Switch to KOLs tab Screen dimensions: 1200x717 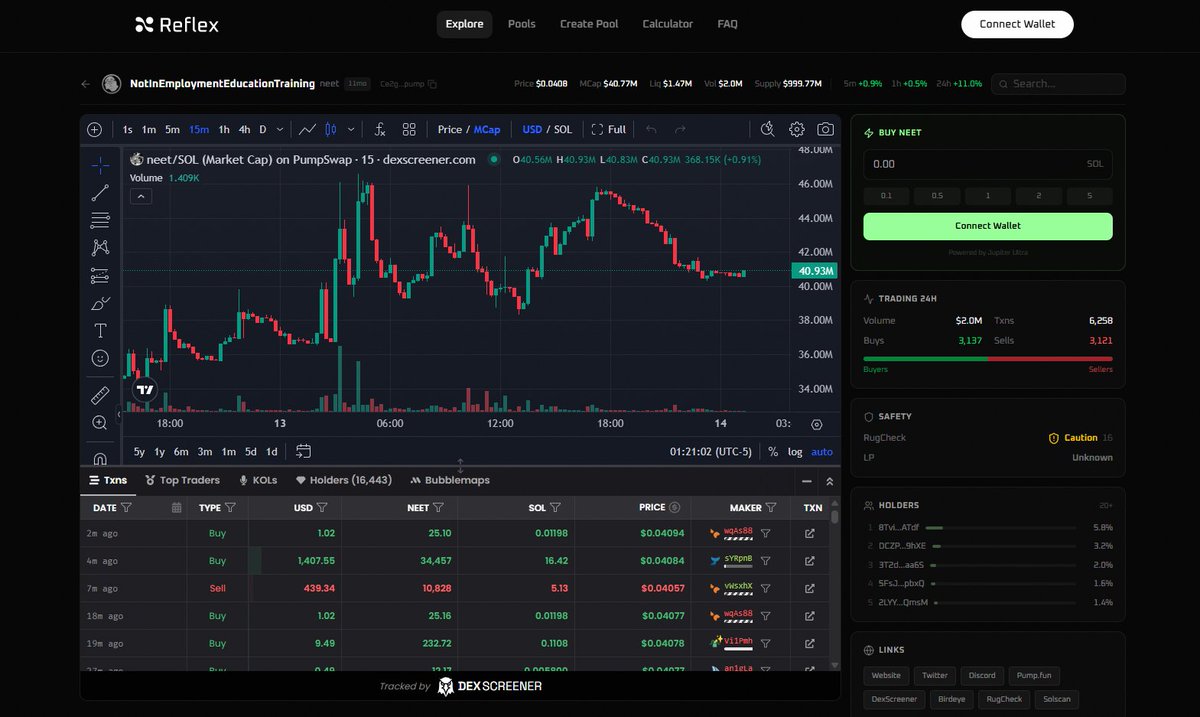[x=257, y=480]
